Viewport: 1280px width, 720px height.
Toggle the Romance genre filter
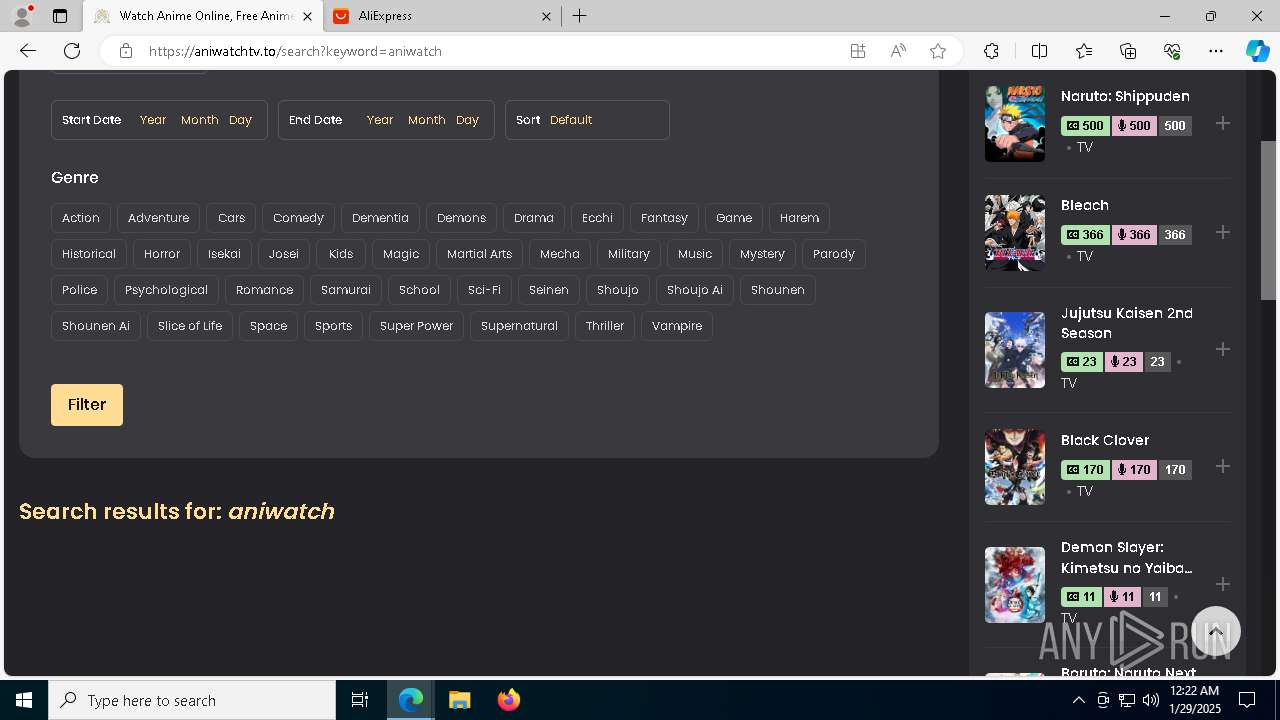pyautogui.click(x=264, y=290)
